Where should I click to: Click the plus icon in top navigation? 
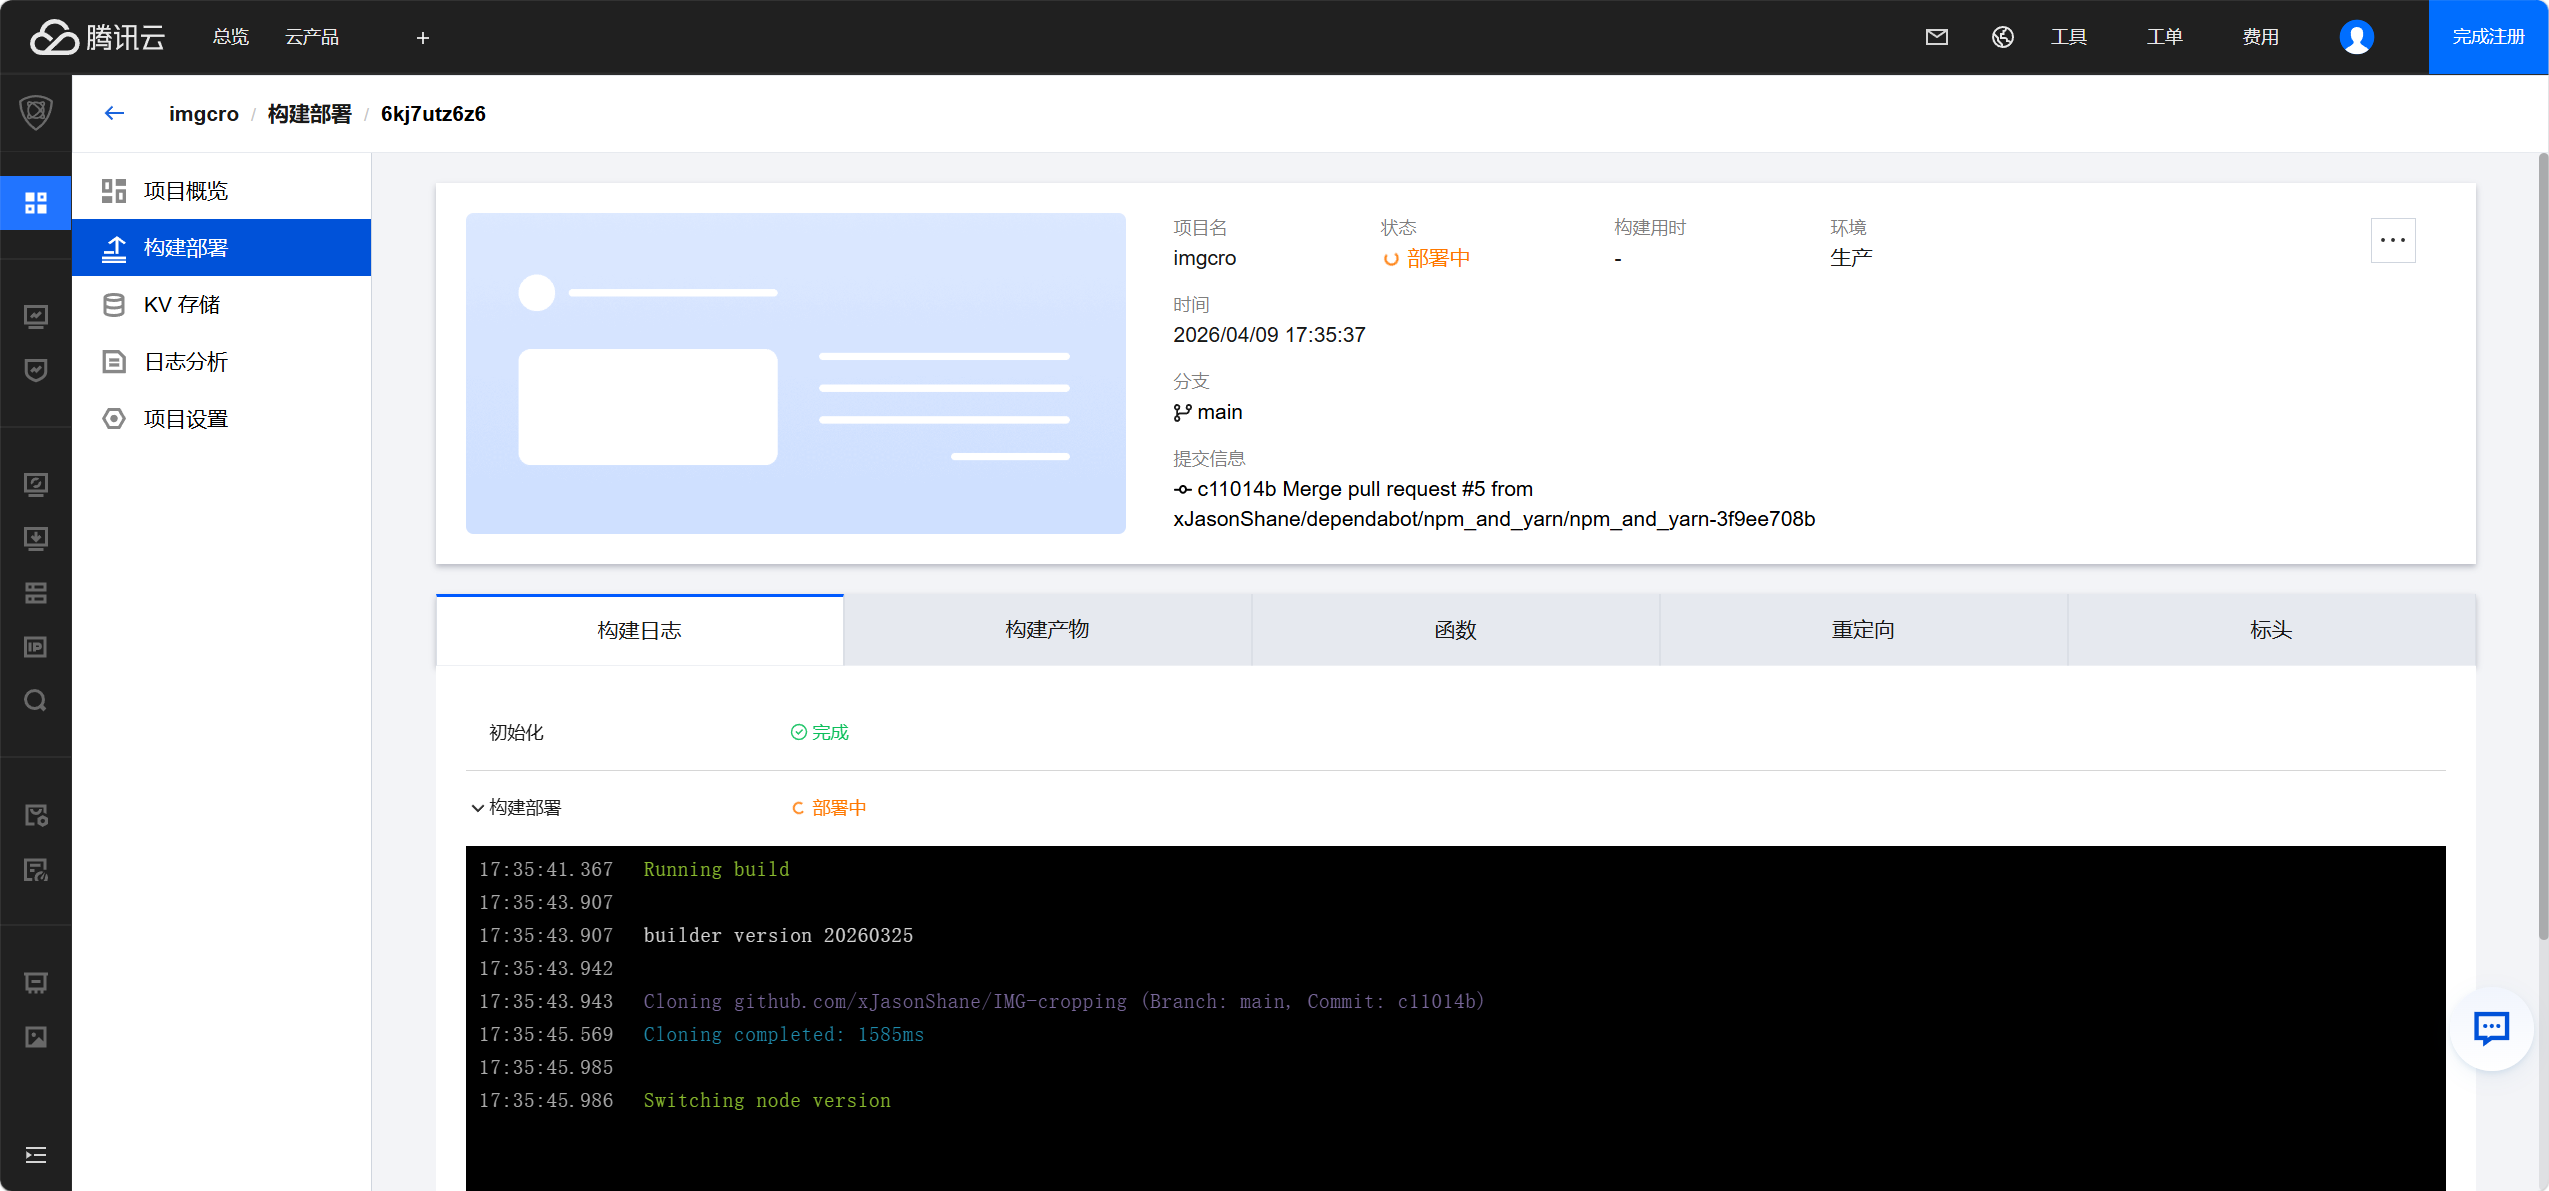click(422, 38)
